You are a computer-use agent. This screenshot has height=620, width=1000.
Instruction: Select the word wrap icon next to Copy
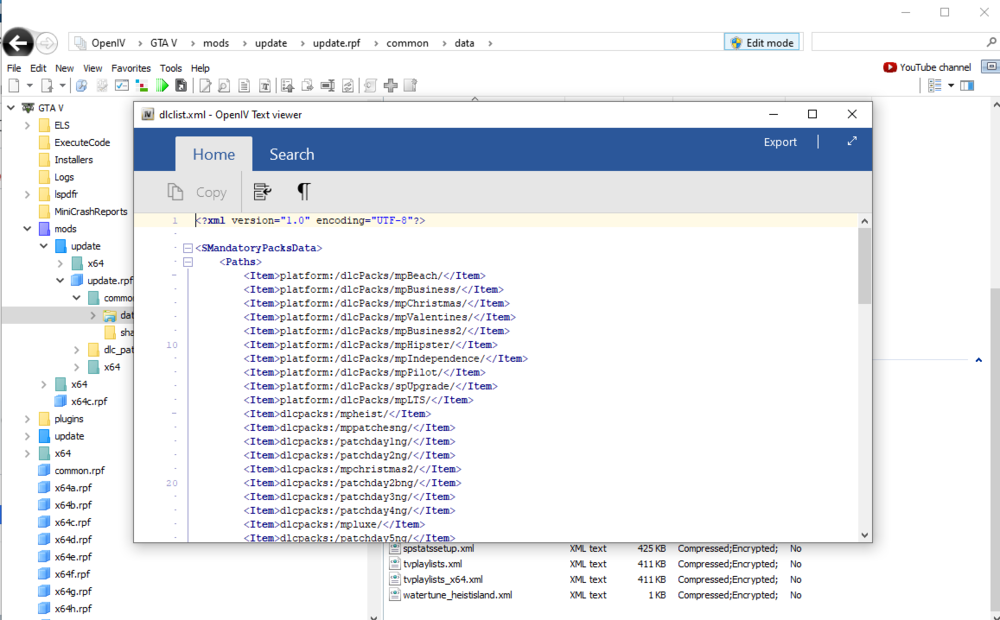click(x=263, y=191)
